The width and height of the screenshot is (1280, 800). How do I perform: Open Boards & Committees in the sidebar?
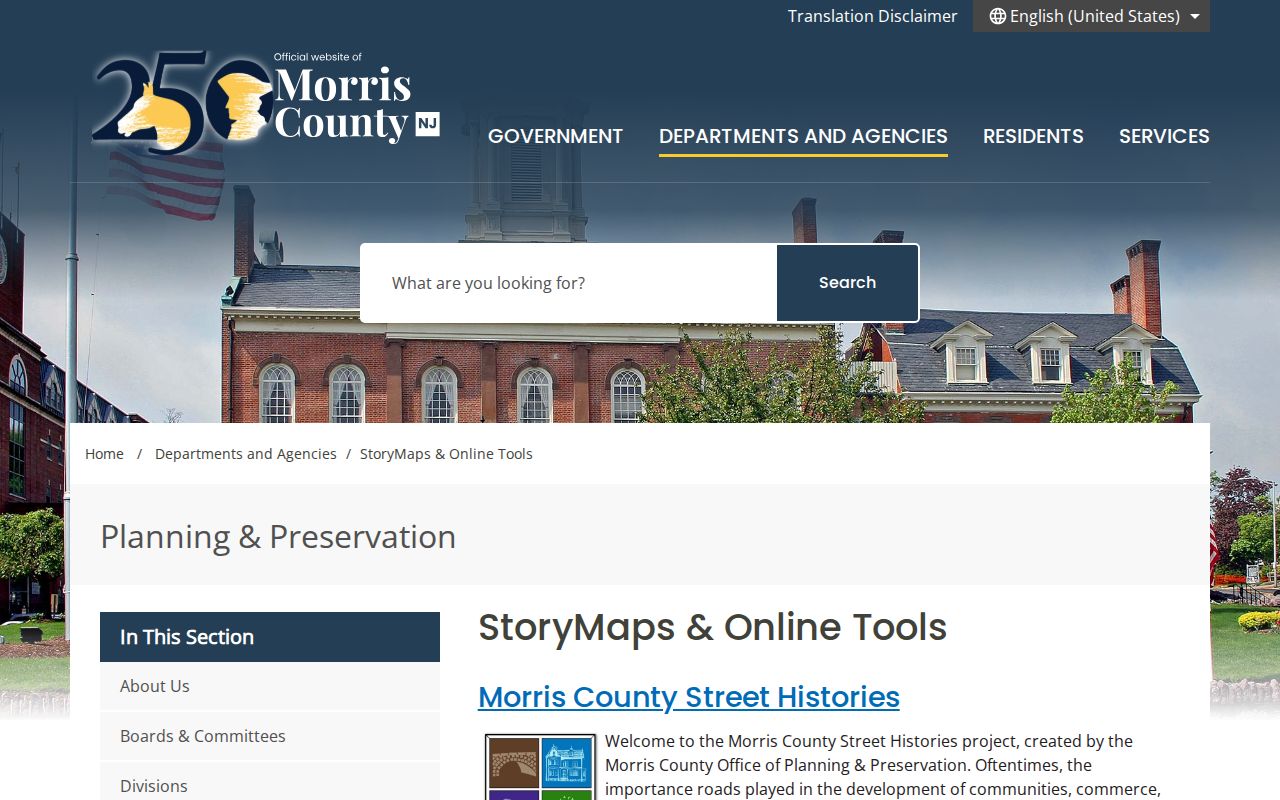(270, 736)
